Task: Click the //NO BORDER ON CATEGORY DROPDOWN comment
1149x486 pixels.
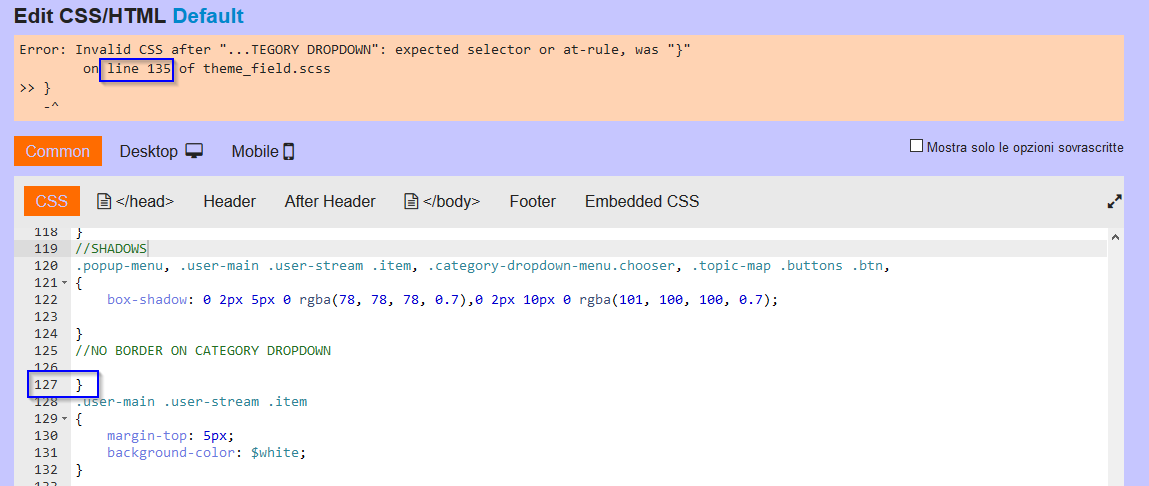Action: point(203,350)
